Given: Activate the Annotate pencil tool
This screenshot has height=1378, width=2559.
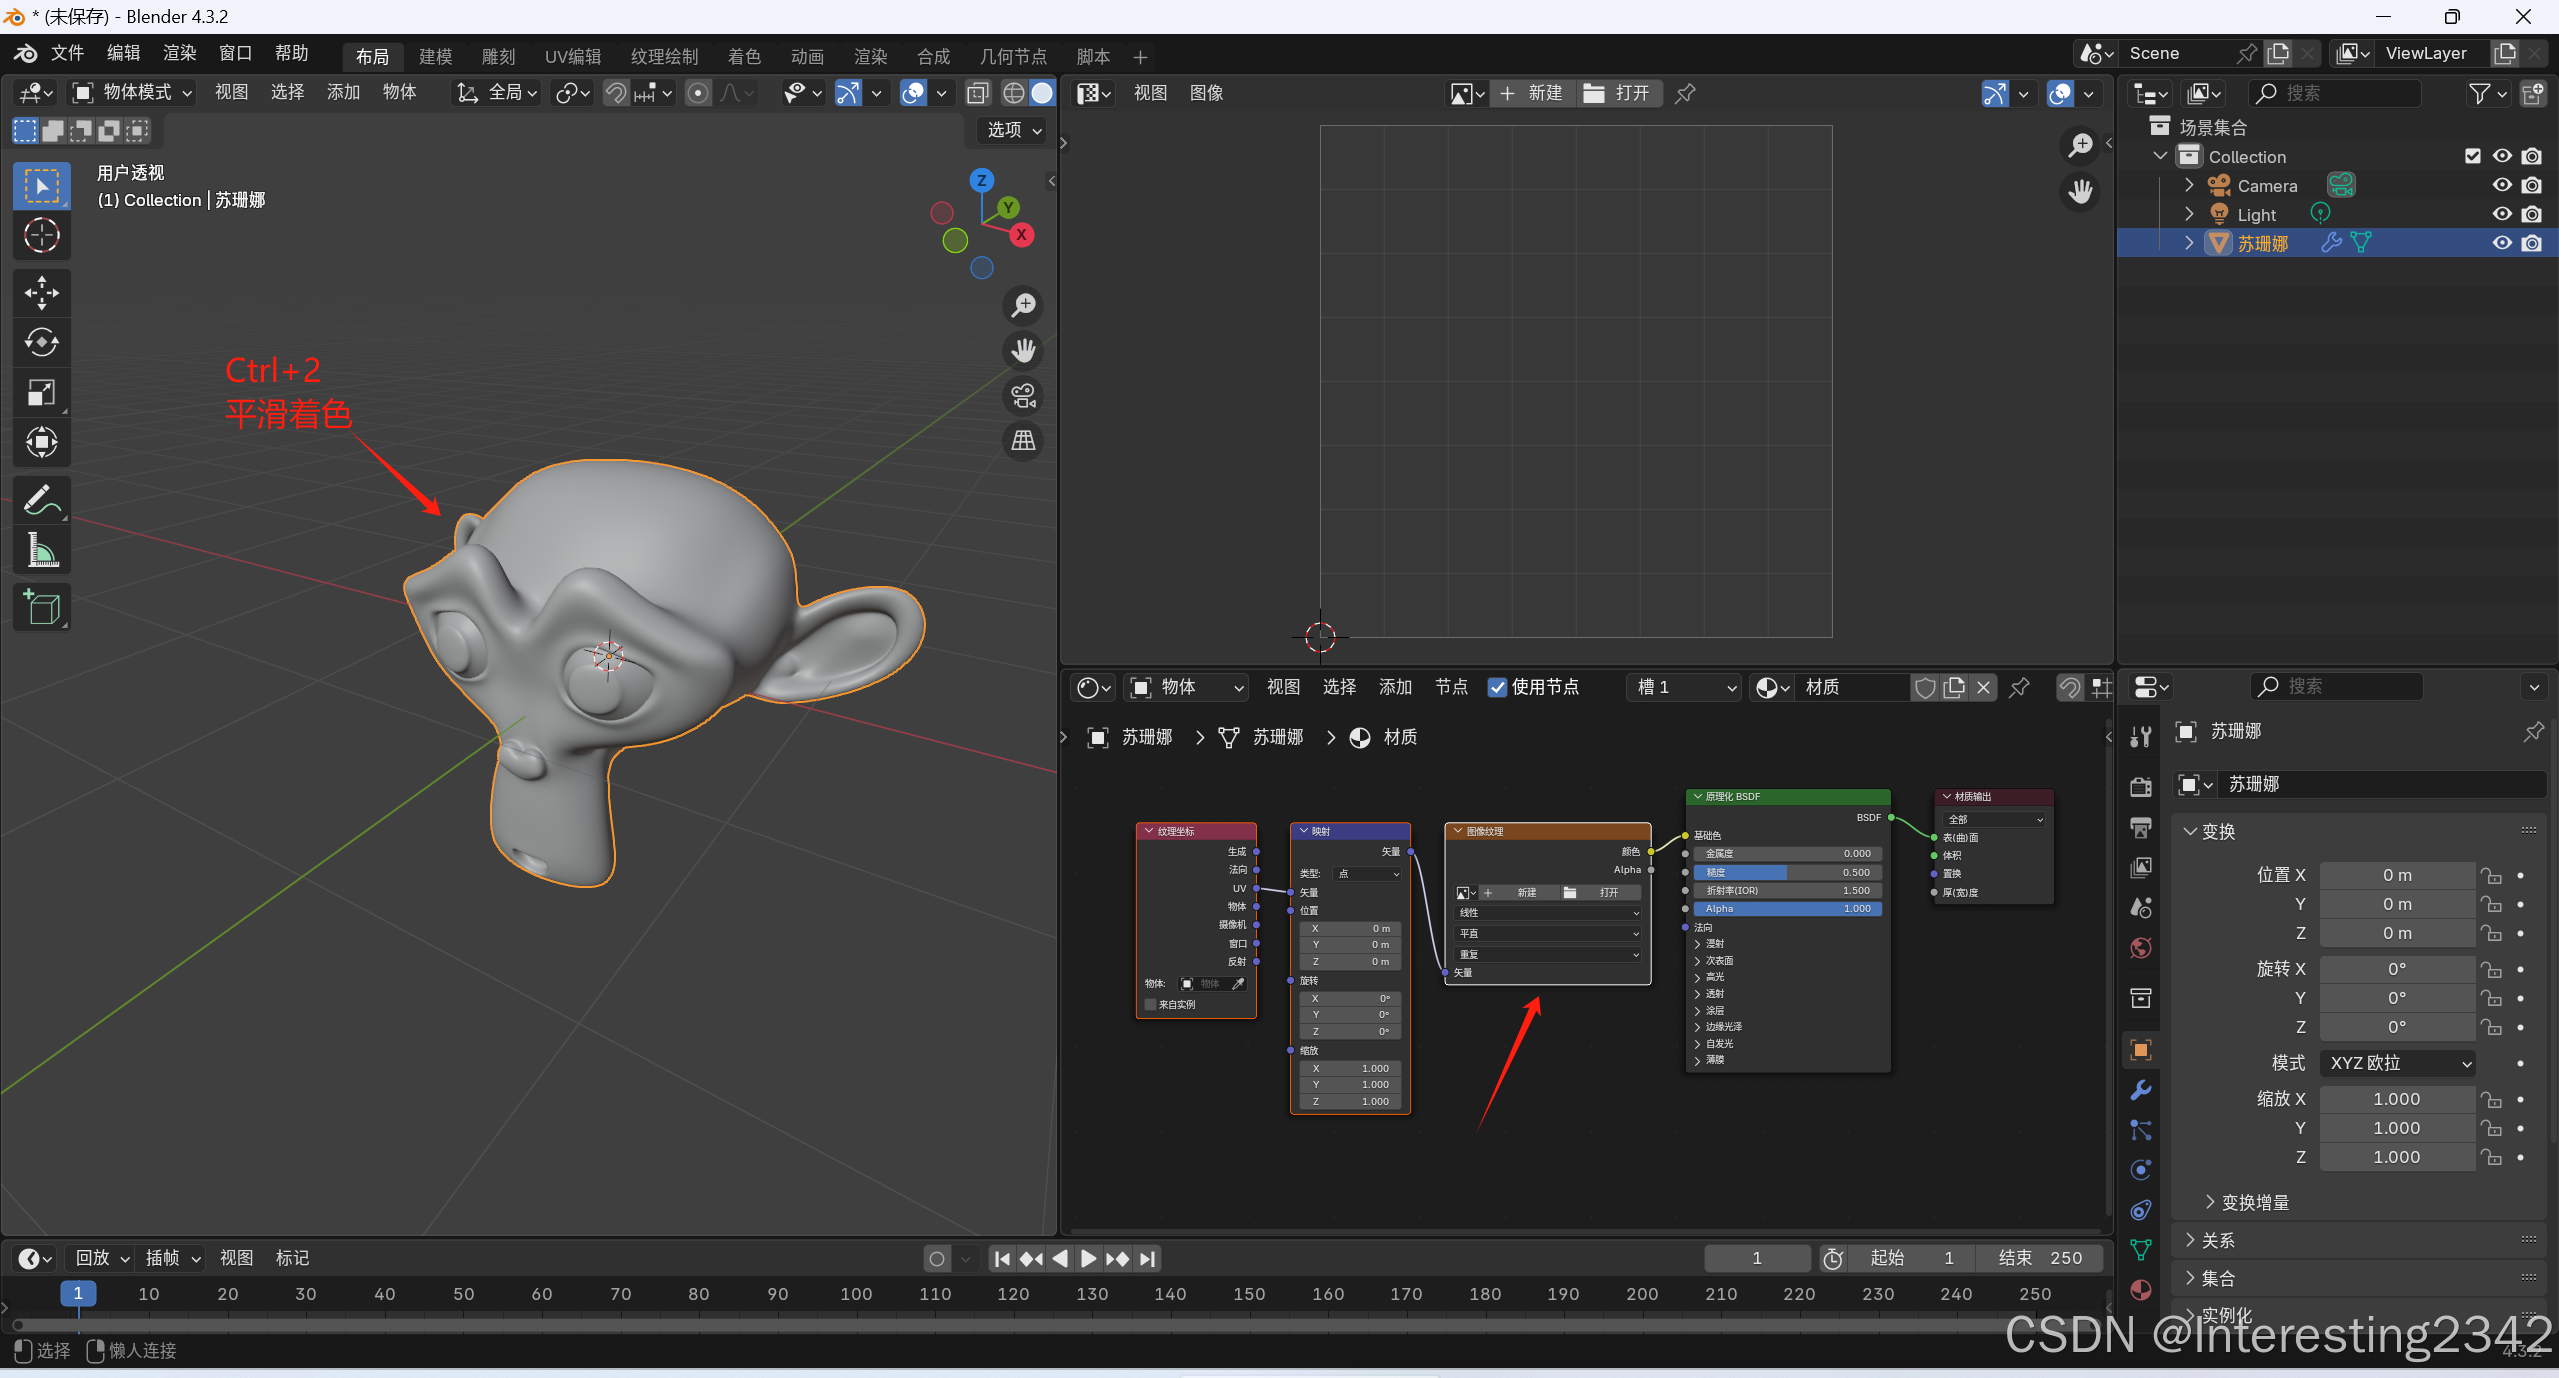Looking at the screenshot, I should pyautogui.click(x=41, y=500).
